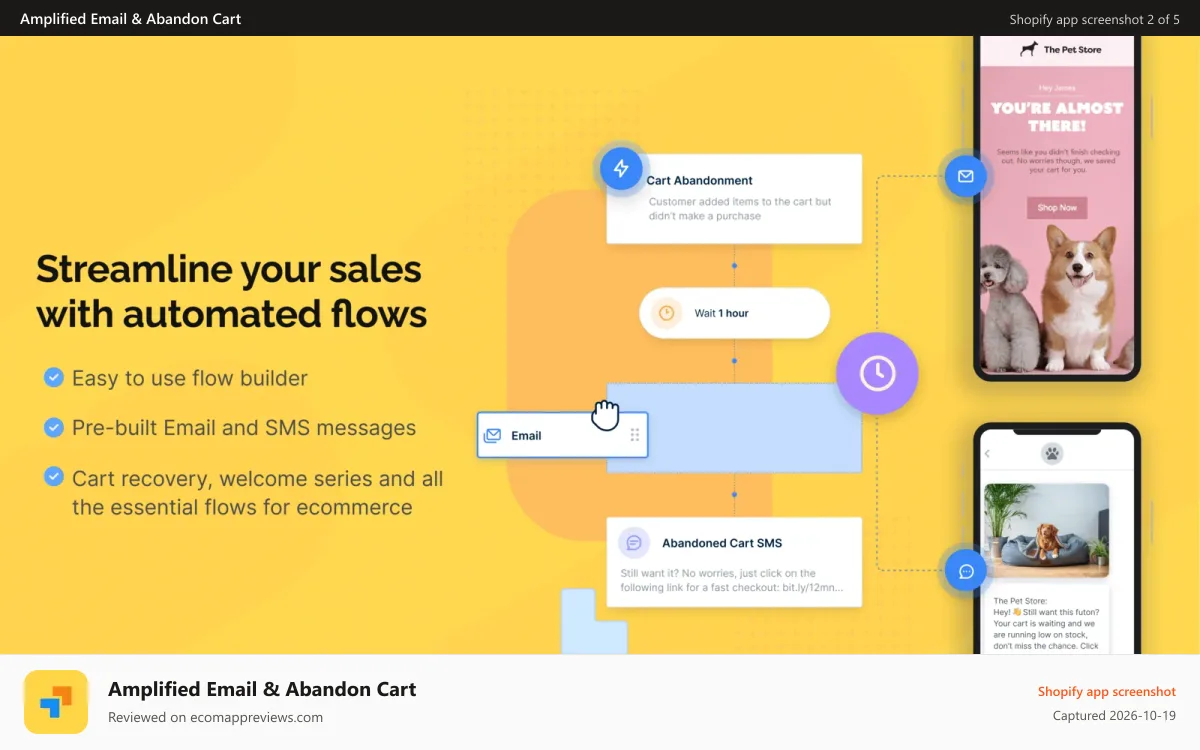The image size is (1200, 750).
Task: Click the orange clock icon beside Wait 1 hour
Action: 666,313
